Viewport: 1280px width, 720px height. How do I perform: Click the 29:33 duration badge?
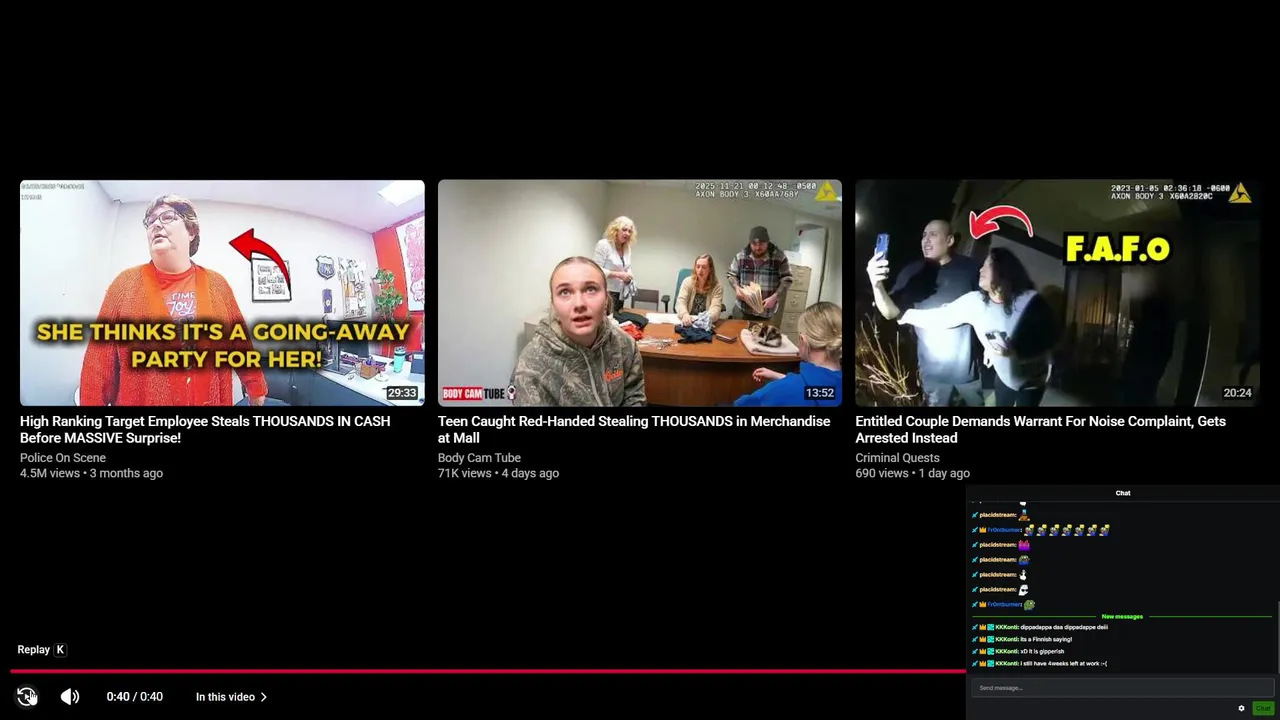tap(402, 393)
